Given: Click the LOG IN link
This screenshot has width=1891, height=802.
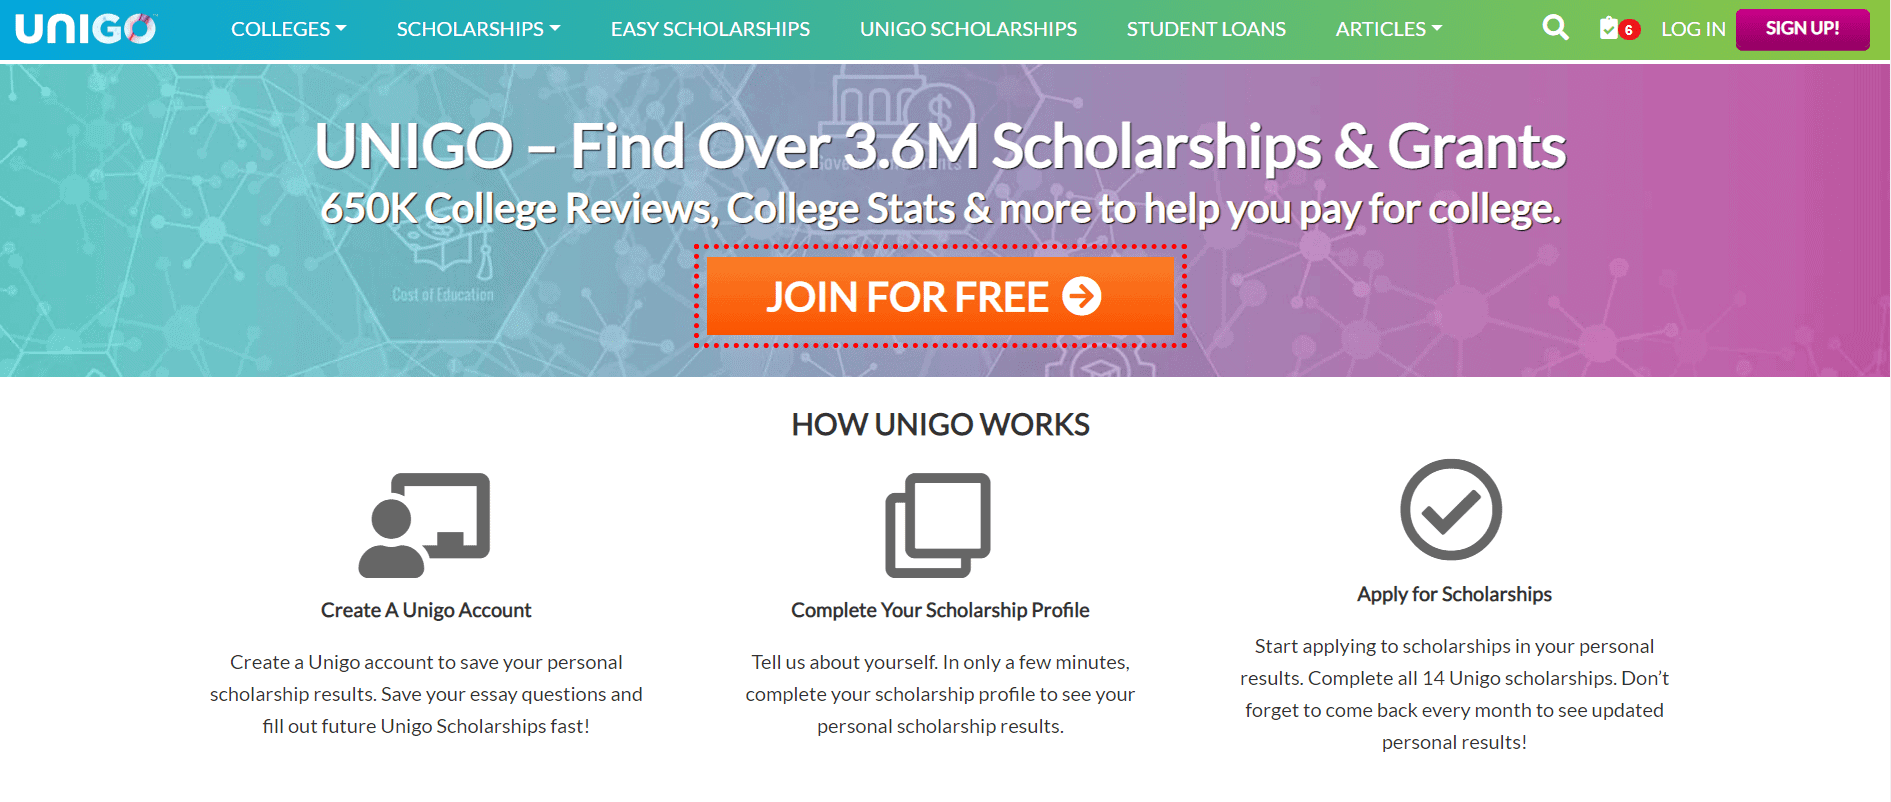Looking at the screenshot, I should tap(1693, 29).
